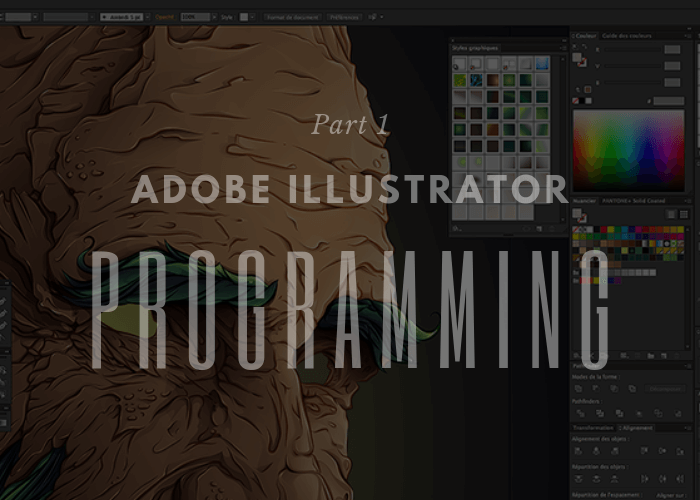This screenshot has height=500, width=700.
Task: Activate the fill box in Nuancier panel
Action: coord(577,213)
